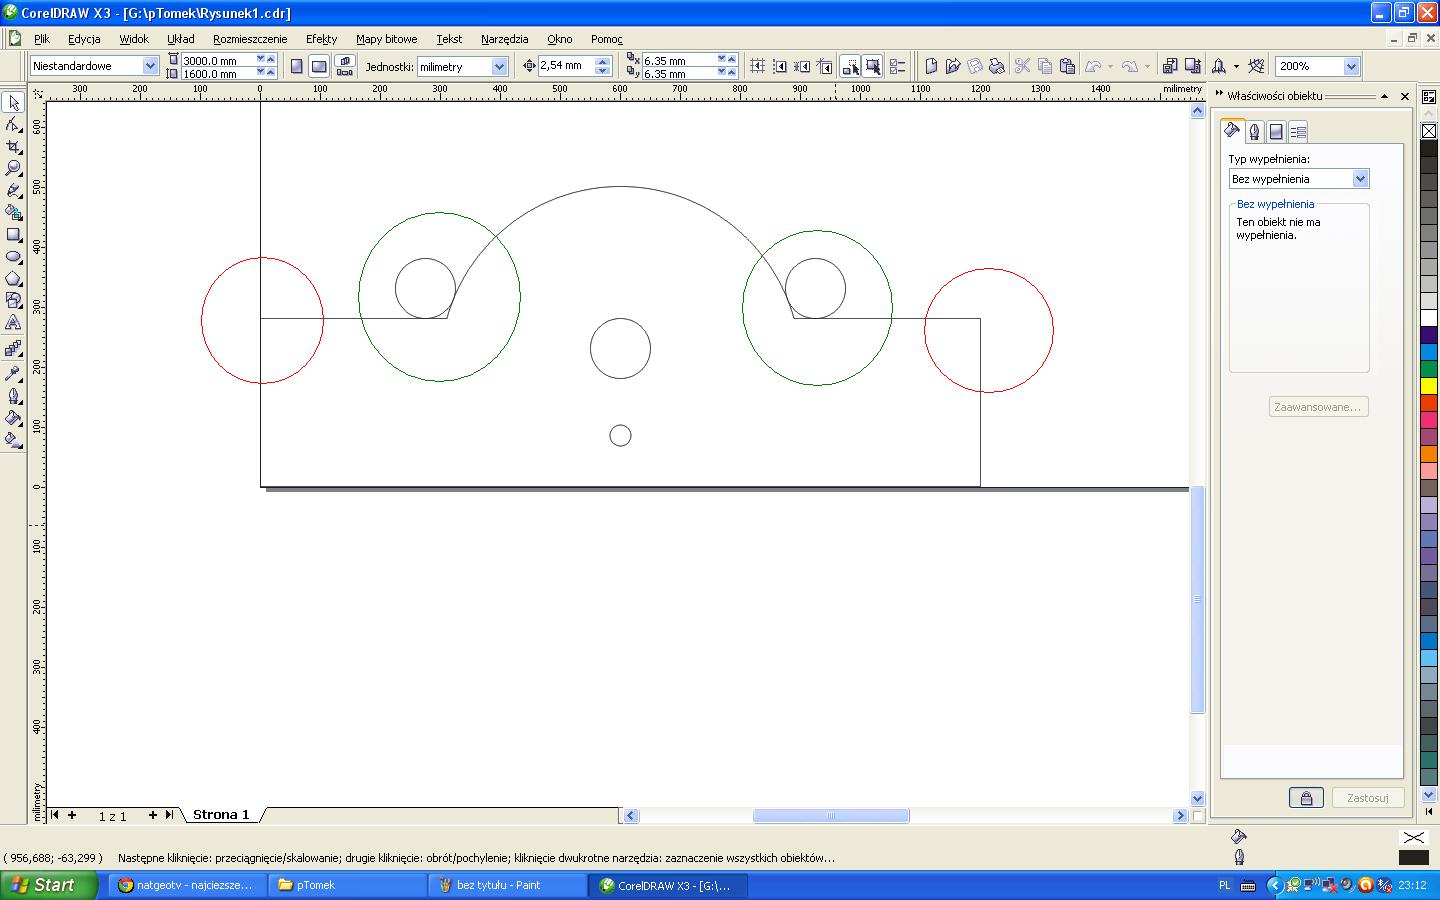Open the Efekty menu
The width and height of the screenshot is (1440, 900).
321,39
